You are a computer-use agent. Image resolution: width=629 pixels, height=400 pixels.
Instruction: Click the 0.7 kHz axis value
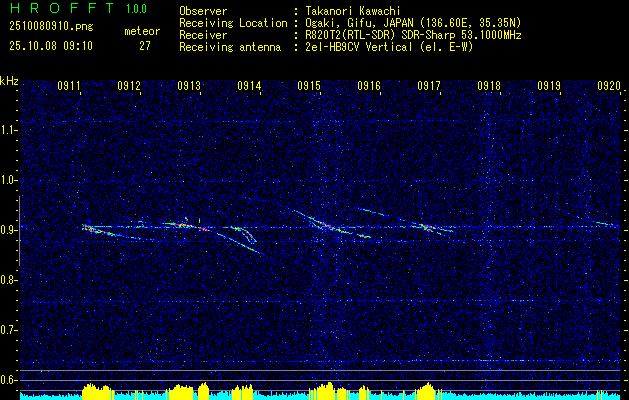click(x=8, y=330)
